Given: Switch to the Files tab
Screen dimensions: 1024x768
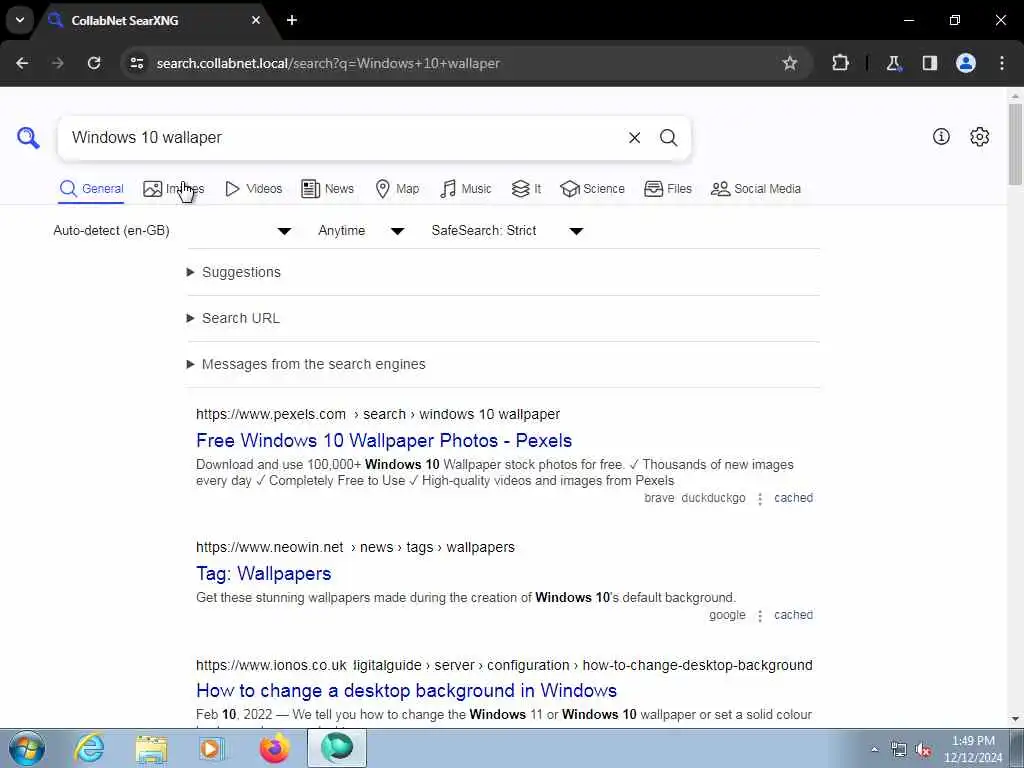Looking at the screenshot, I should (x=667, y=189).
